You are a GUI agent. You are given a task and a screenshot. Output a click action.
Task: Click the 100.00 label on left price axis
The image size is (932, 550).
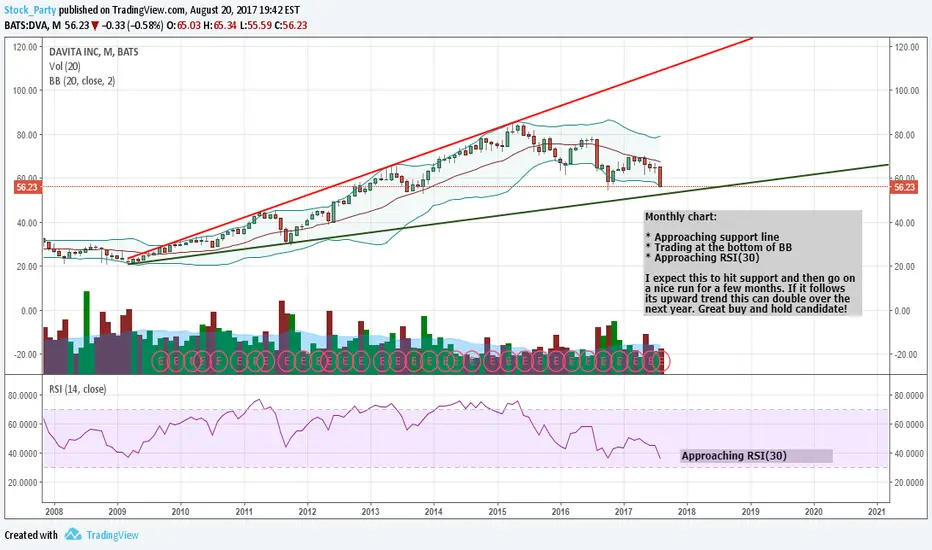[25, 91]
